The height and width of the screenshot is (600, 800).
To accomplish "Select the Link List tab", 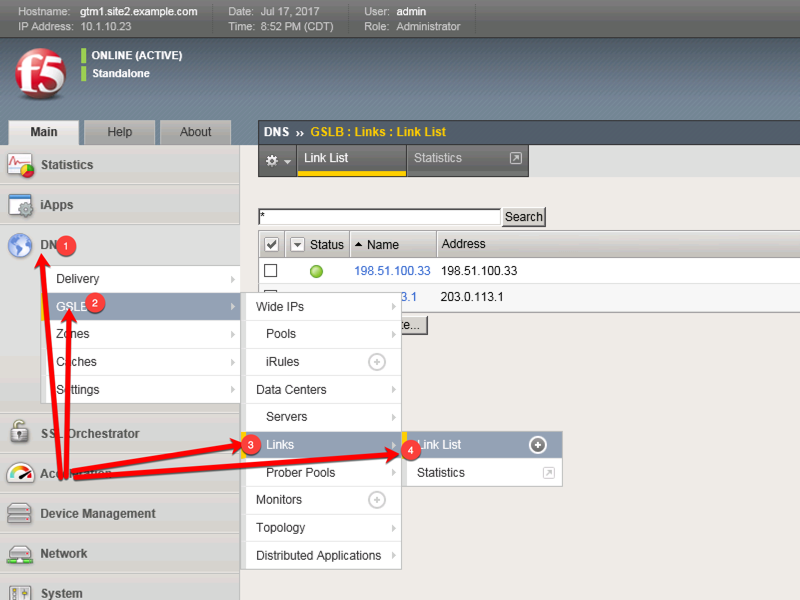I will 352,160.
